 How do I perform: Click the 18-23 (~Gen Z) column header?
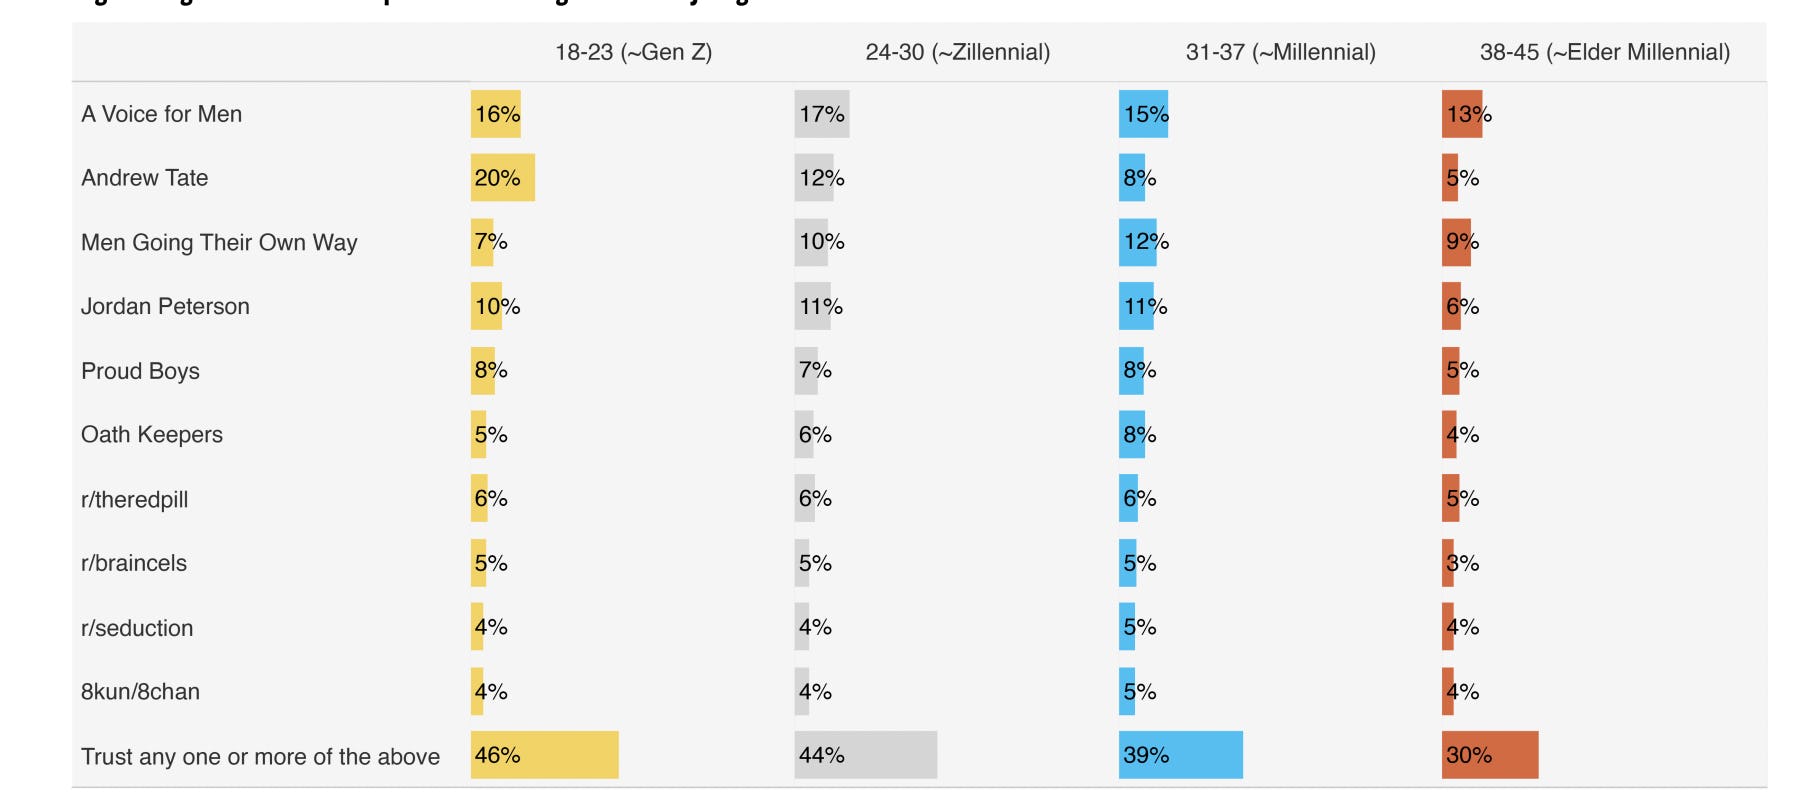(x=633, y=52)
